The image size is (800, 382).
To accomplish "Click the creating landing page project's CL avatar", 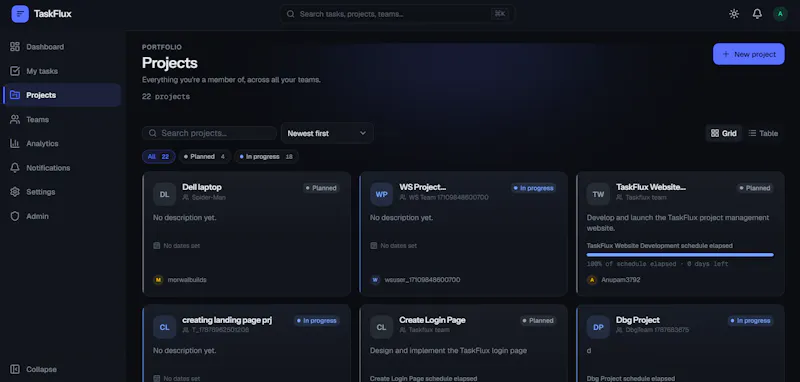I will point(164,327).
